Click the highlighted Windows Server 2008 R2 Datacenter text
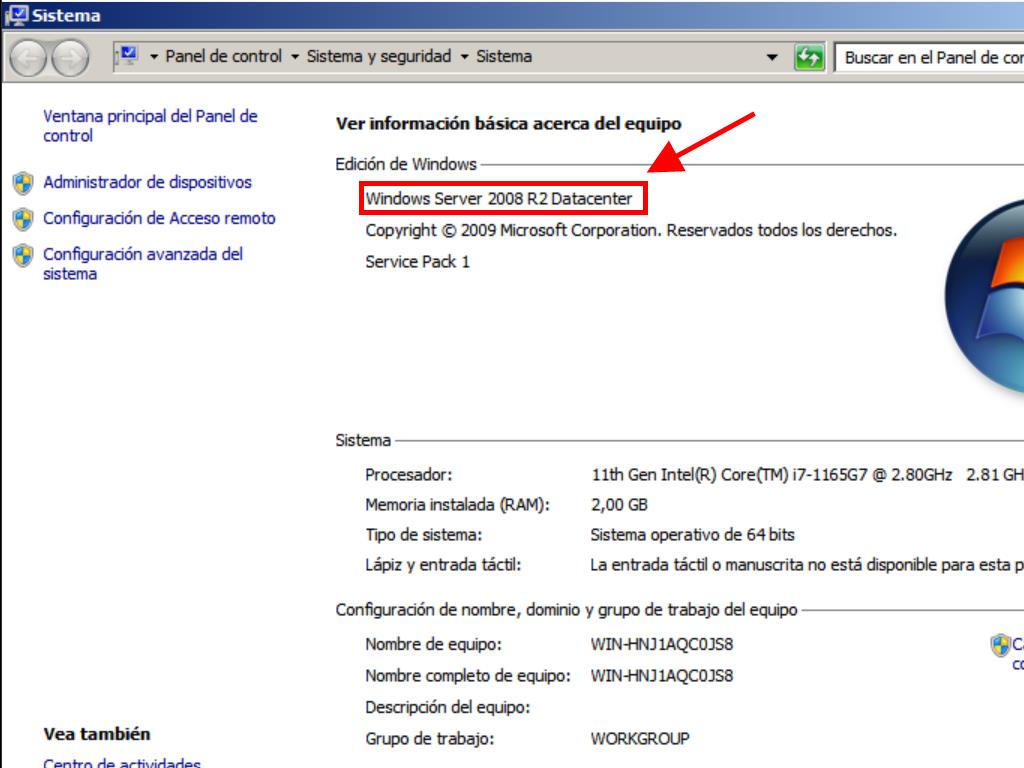 [499, 199]
